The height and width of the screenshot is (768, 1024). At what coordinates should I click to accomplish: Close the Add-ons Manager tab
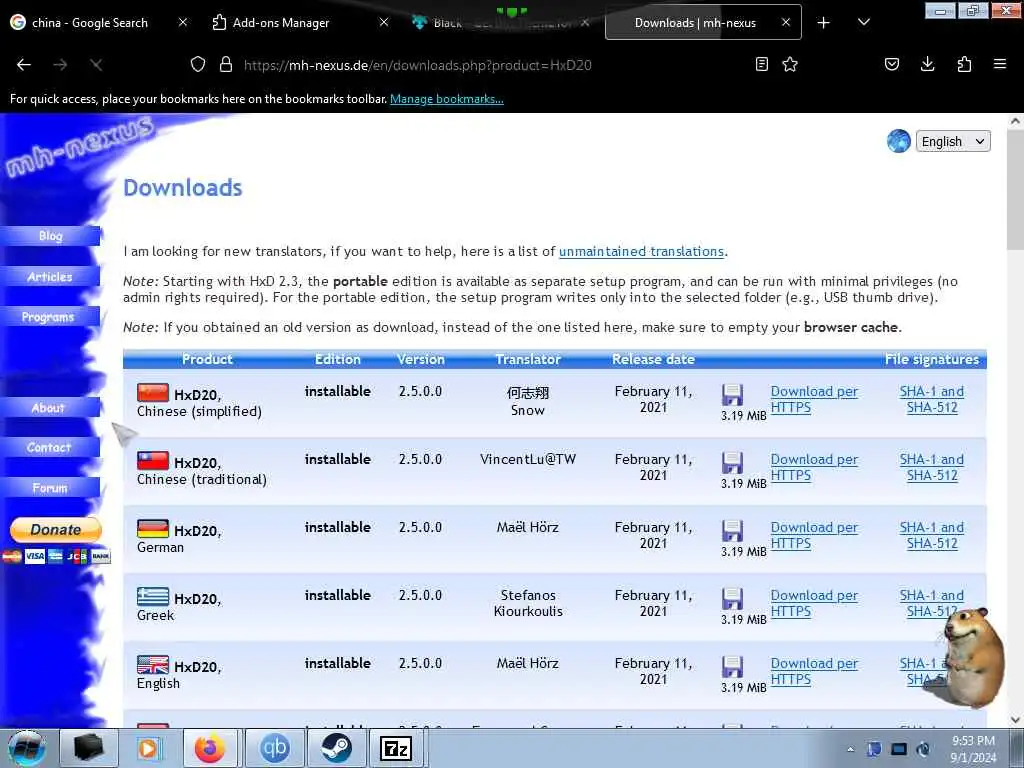point(384,22)
